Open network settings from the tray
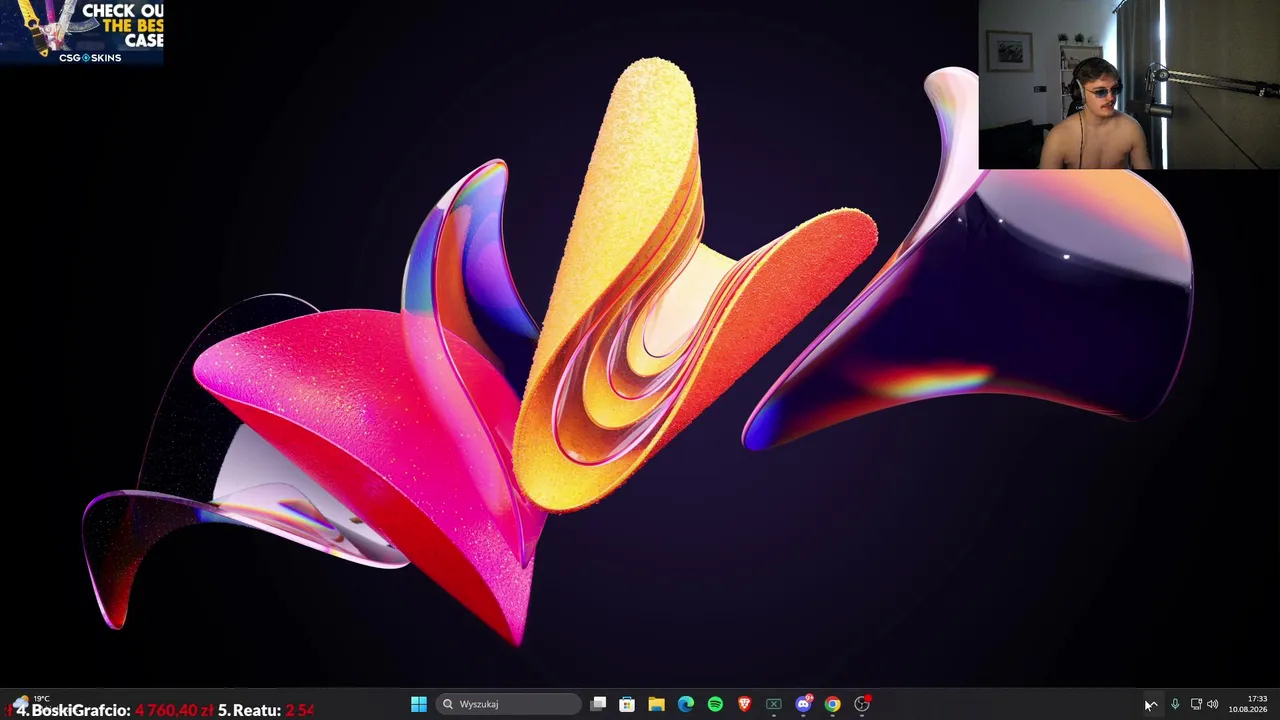Viewport: 1280px width, 720px height. [1196, 704]
